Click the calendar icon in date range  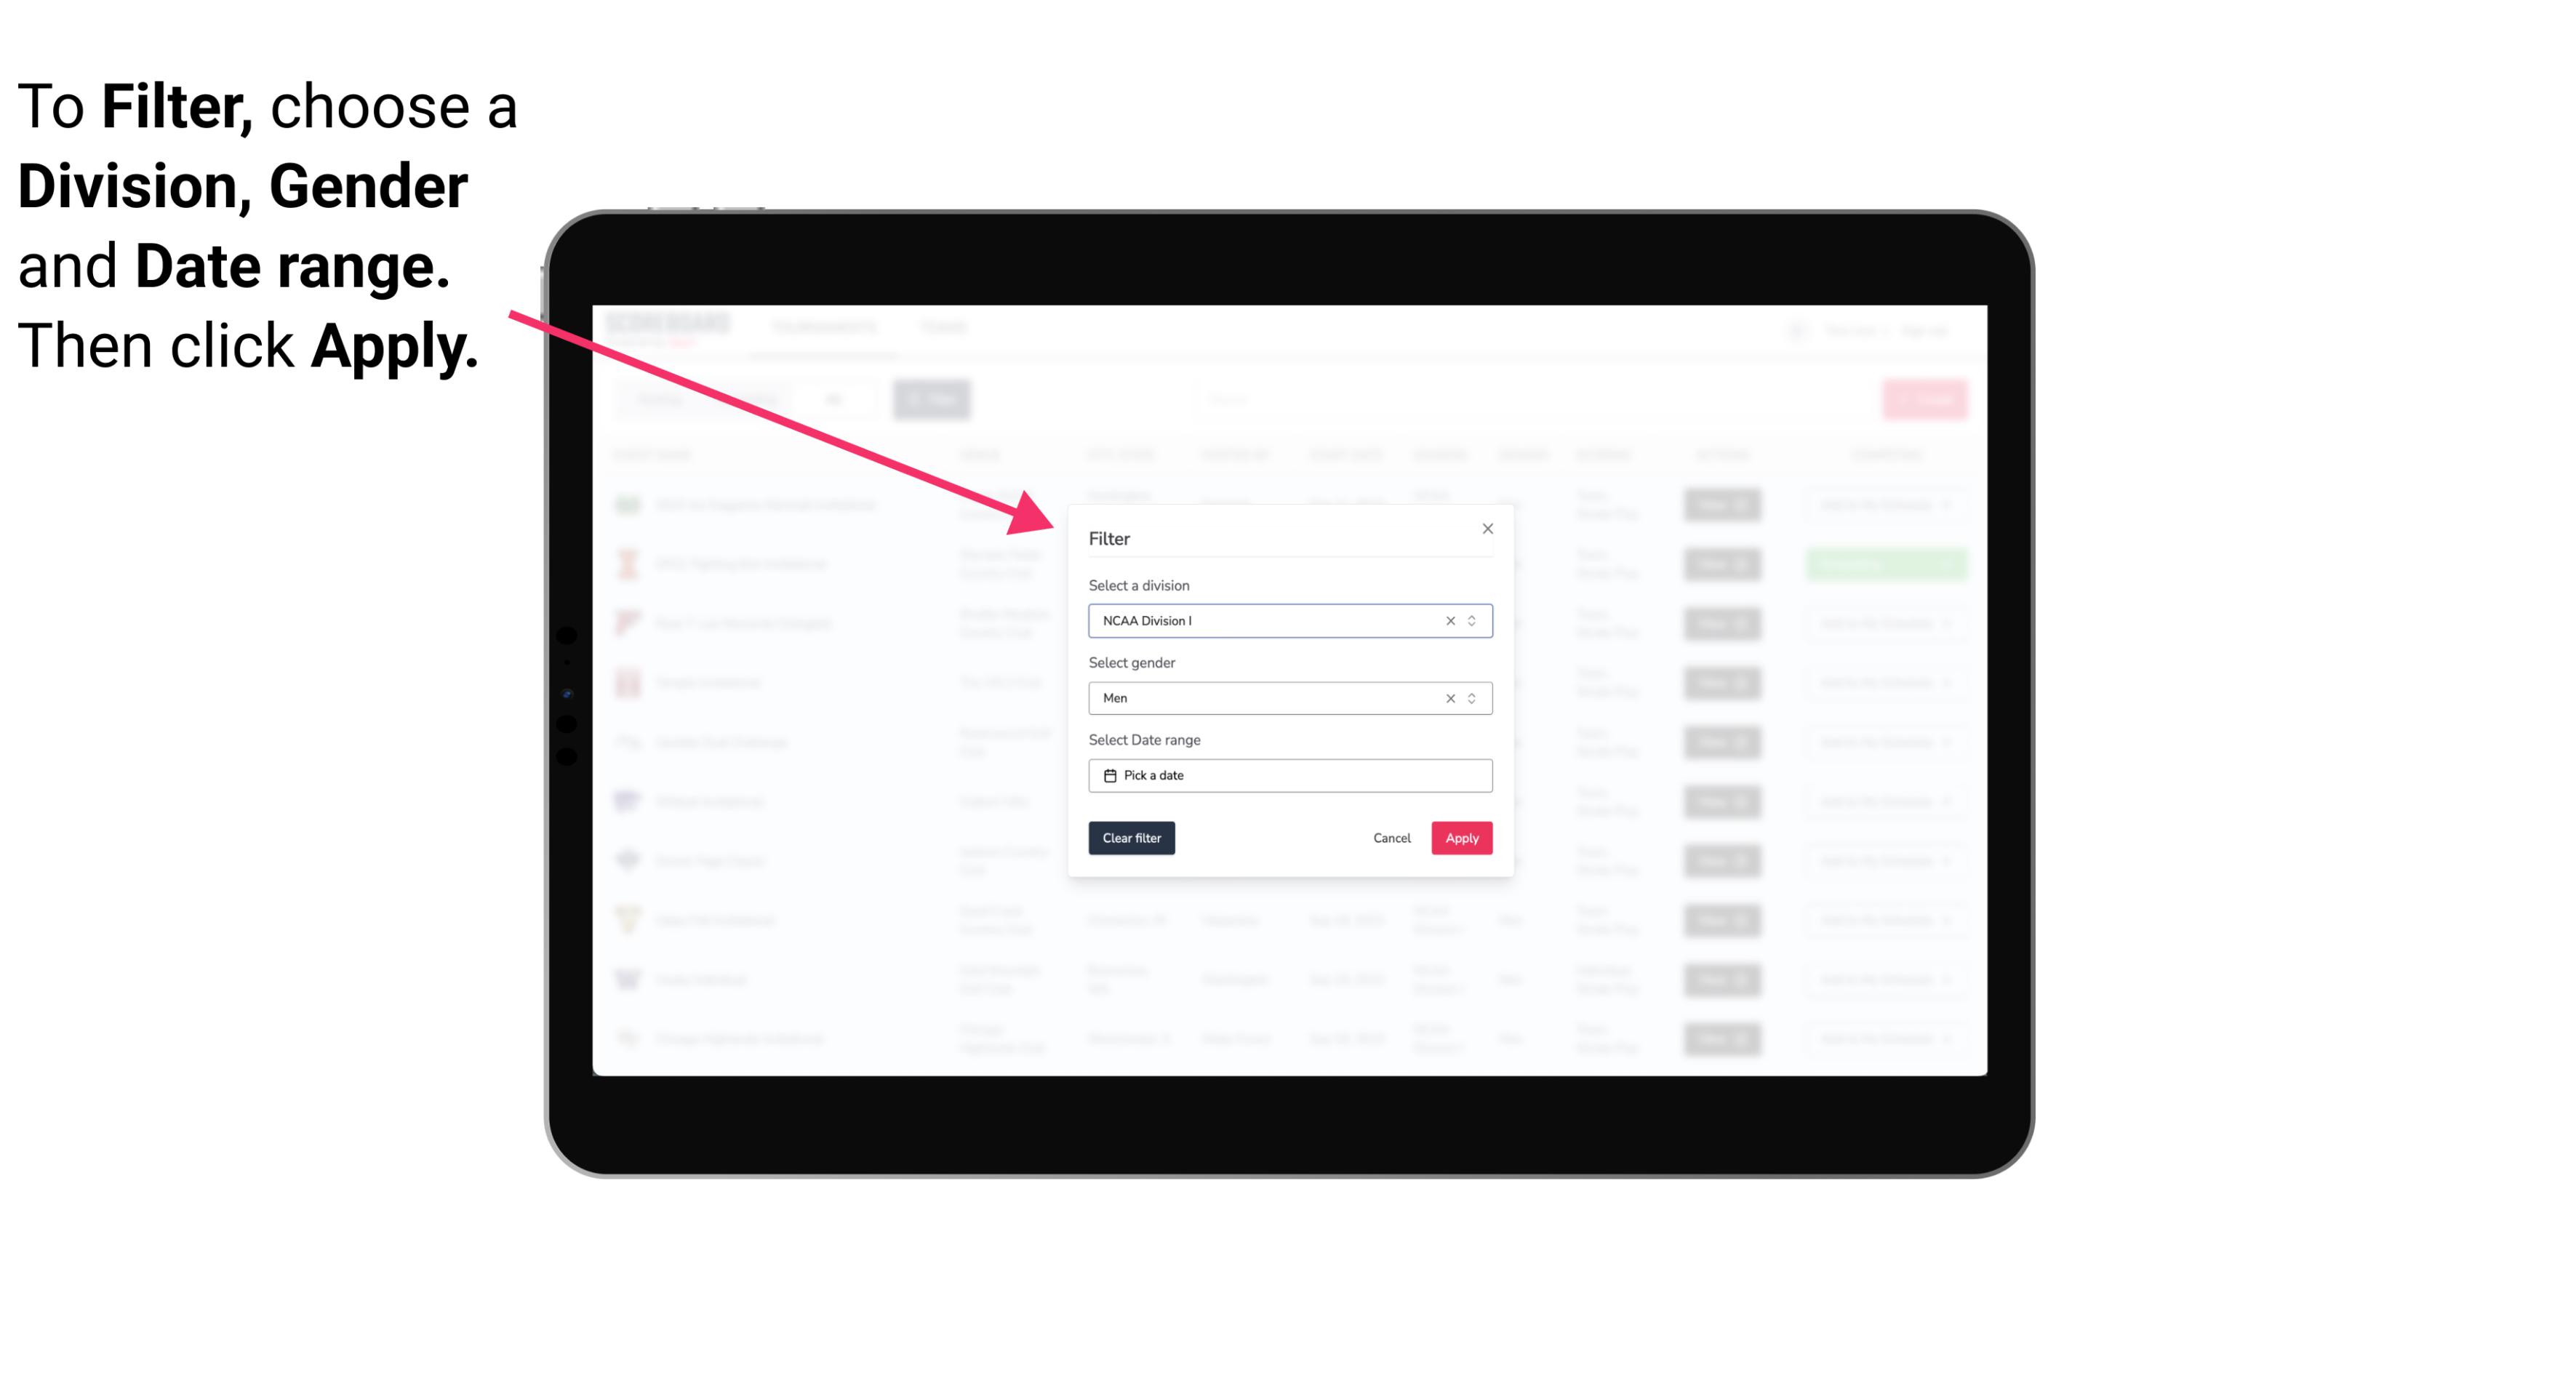coord(1108,775)
